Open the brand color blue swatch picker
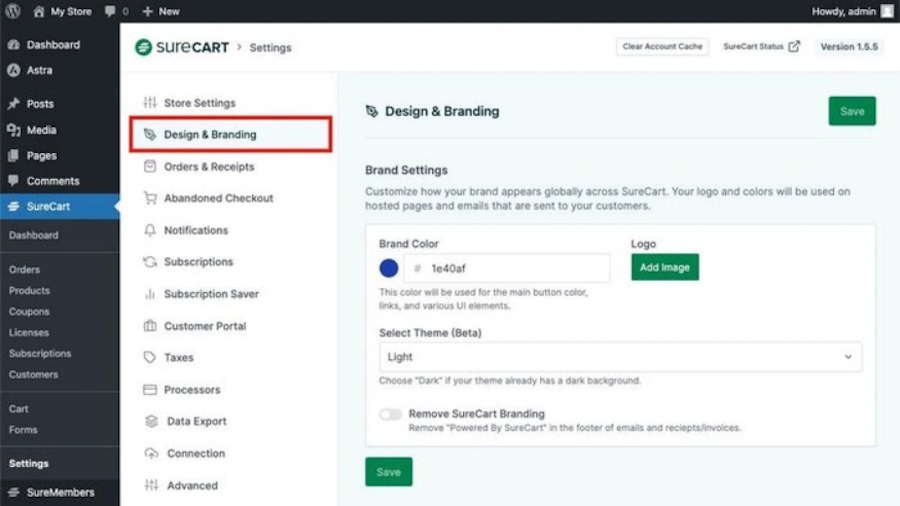The width and height of the screenshot is (900, 506). click(389, 268)
